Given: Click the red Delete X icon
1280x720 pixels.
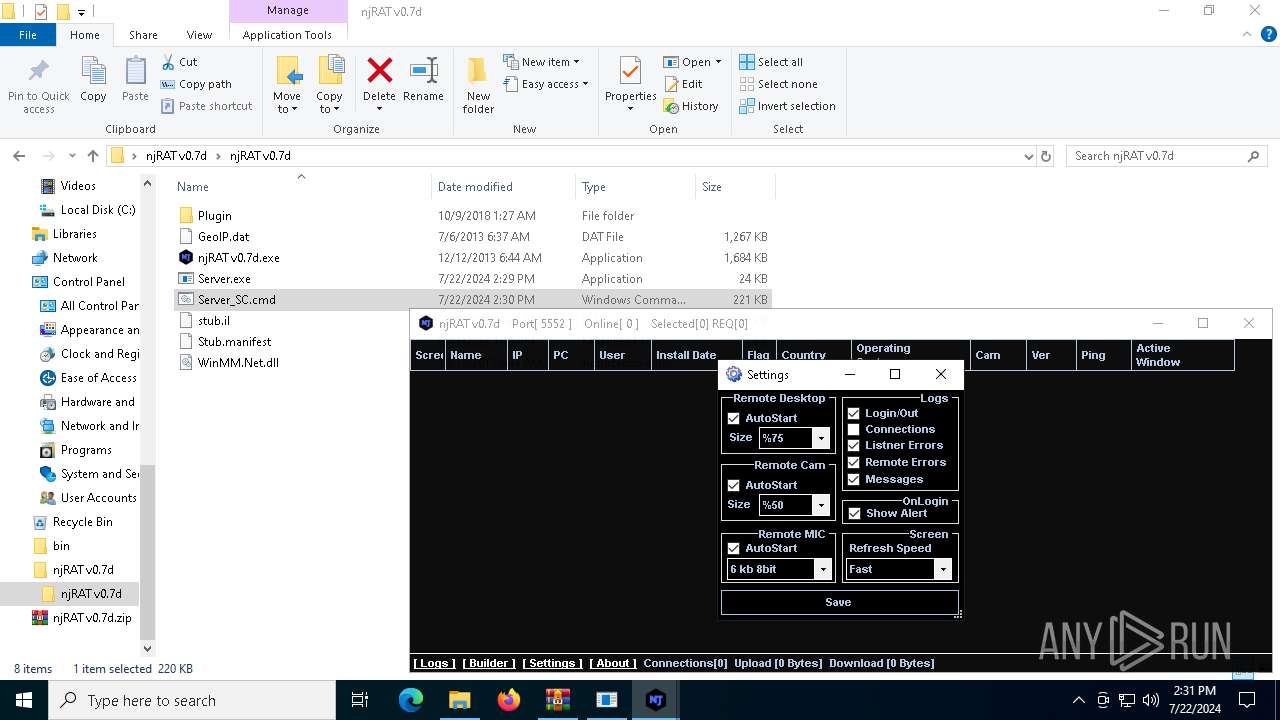Looking at the screenshot, I should click(379, 71).
